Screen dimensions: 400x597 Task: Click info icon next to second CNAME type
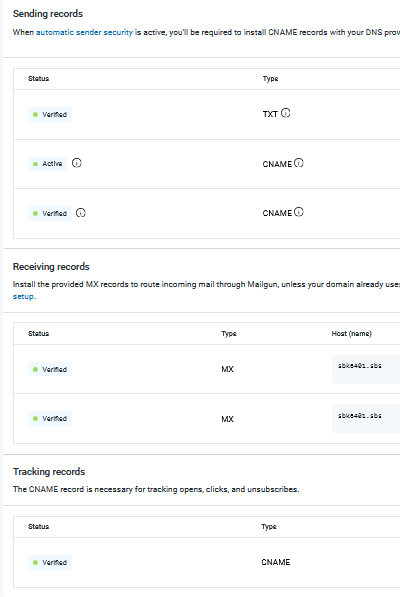pyautogui.click(x=299, y=212)
